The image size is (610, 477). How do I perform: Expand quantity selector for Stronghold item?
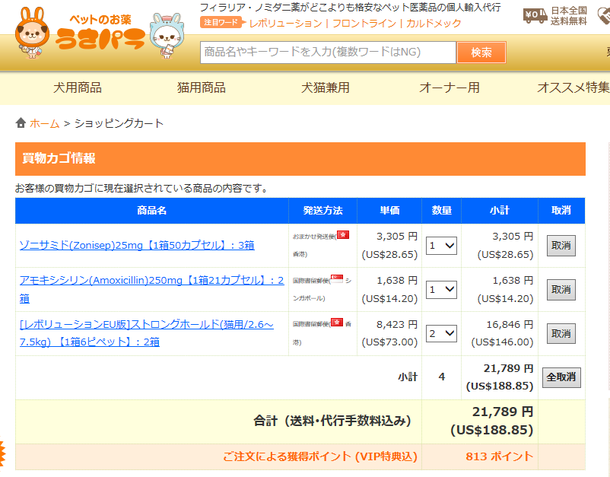441,333
